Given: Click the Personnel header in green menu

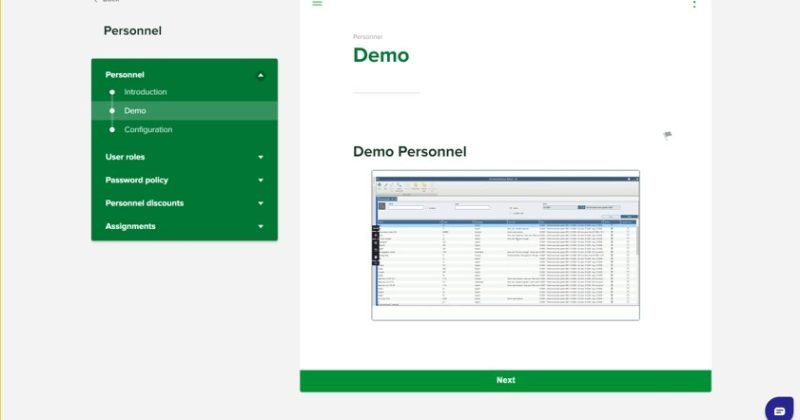Looking at the screenshot, I should pyautogui.click(x=125, y=75).
